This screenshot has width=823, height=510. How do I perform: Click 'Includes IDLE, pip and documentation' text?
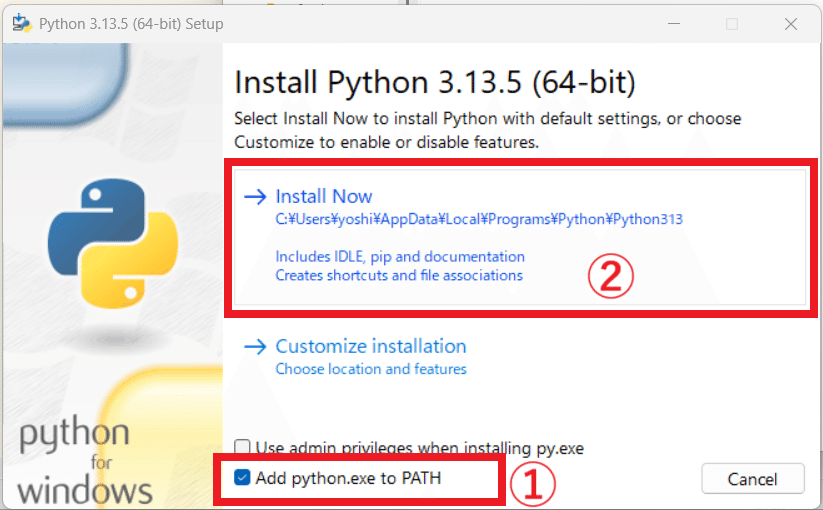pyautogui.click(x=400, y=257)
